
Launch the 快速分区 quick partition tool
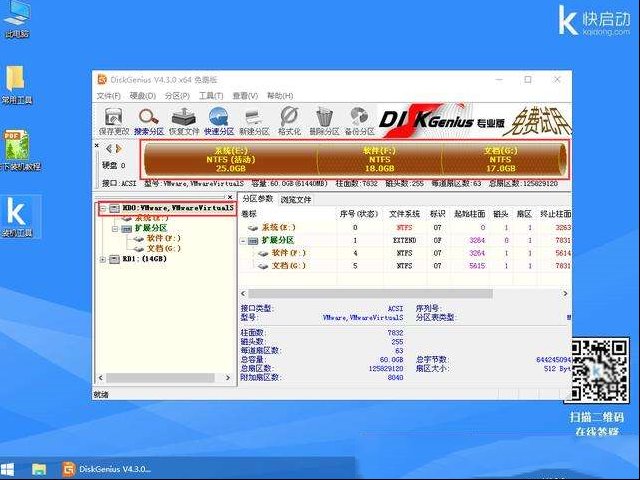pyautogui.click(x=219, y=120)
